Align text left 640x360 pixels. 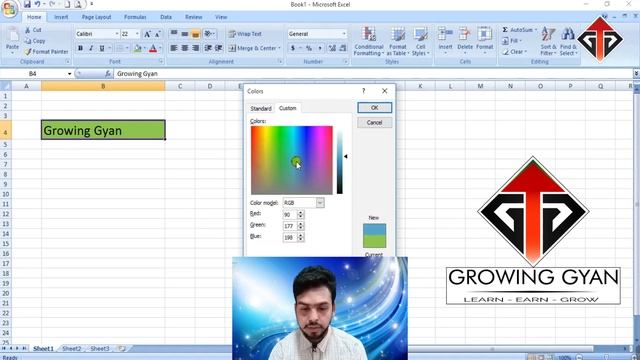pyautogui.click(x=174, y=48)
